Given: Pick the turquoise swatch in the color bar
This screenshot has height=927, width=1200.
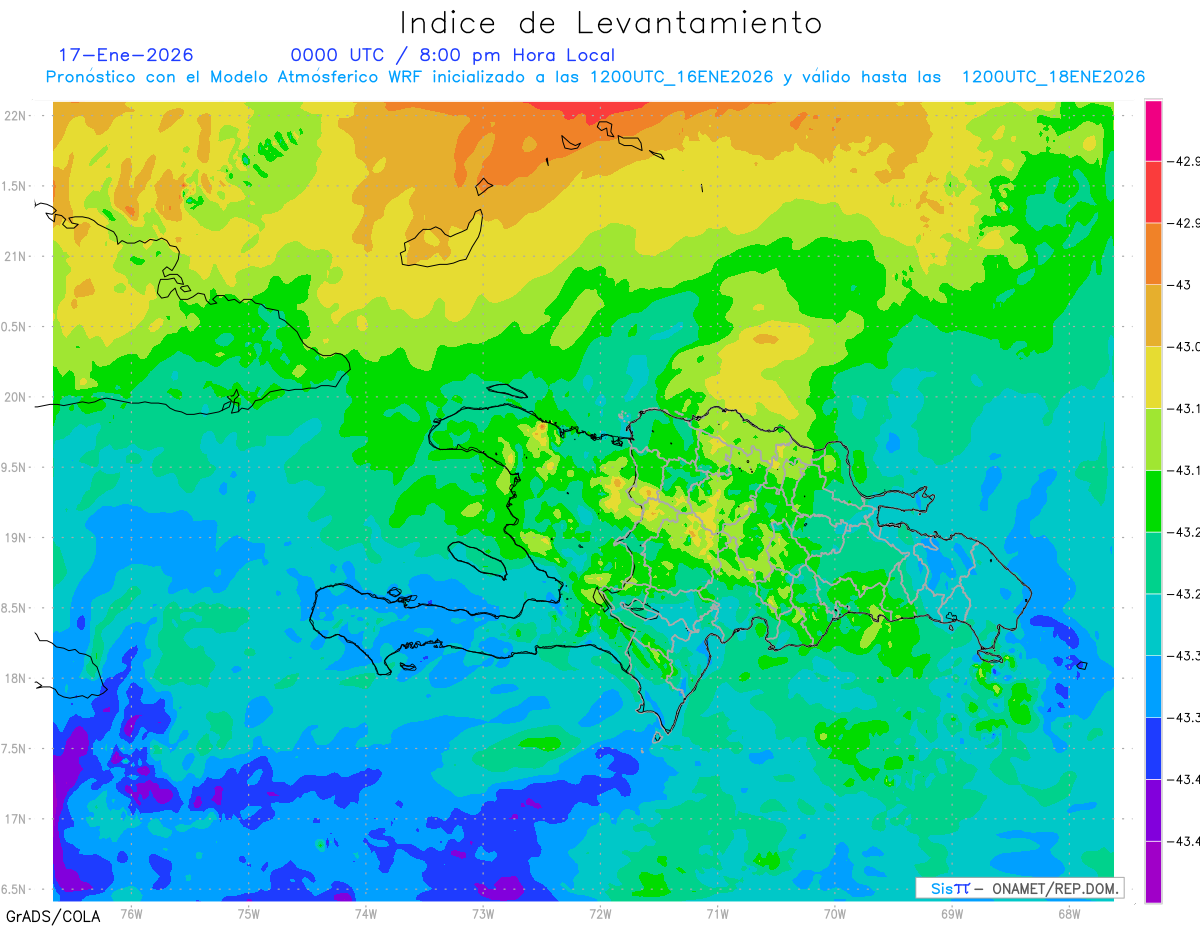Looking at the screenshot, I should [x=1153, y=624].
